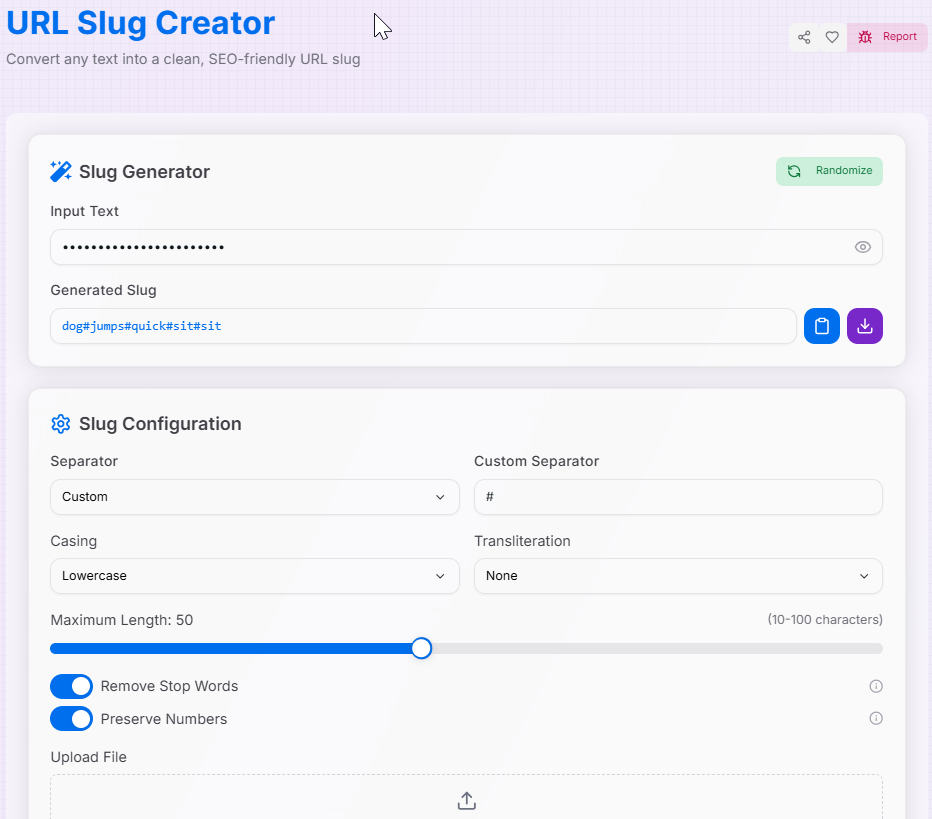Screen dimensions: 932x819
Task: Click the Custom Separator input field
Action: pyautogui.click(x=678, y=496)
